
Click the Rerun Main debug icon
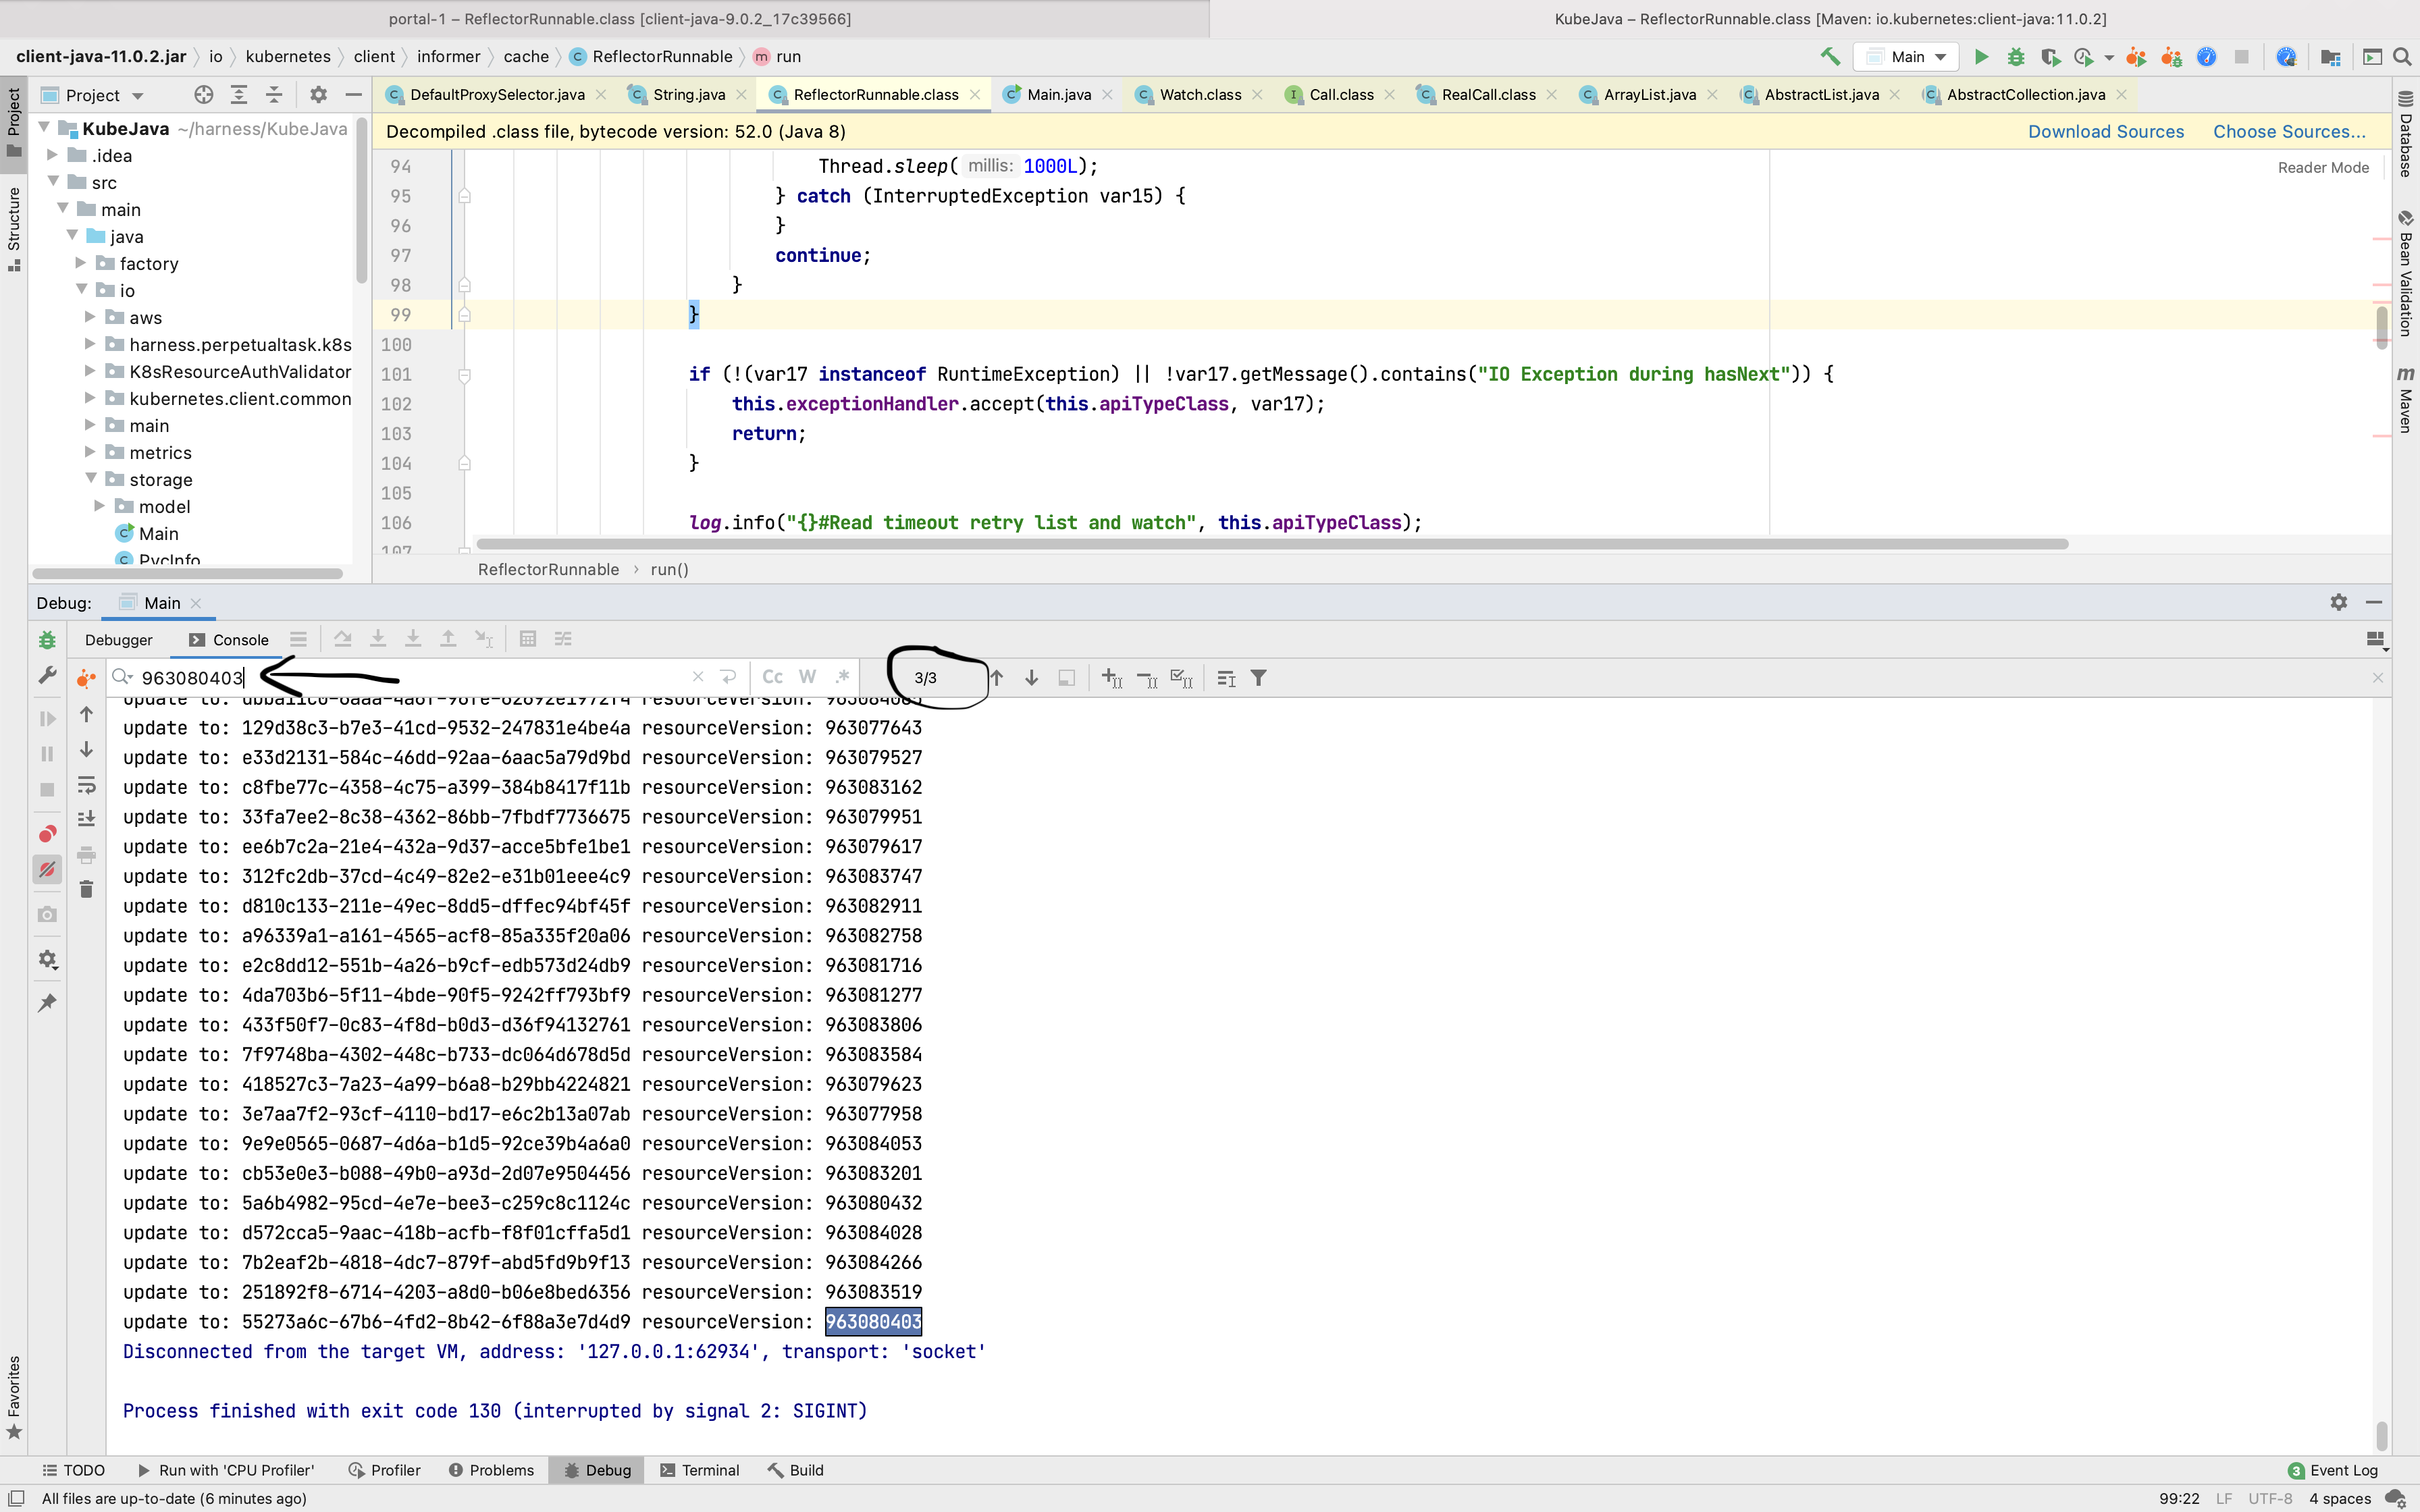pos(47,640)
